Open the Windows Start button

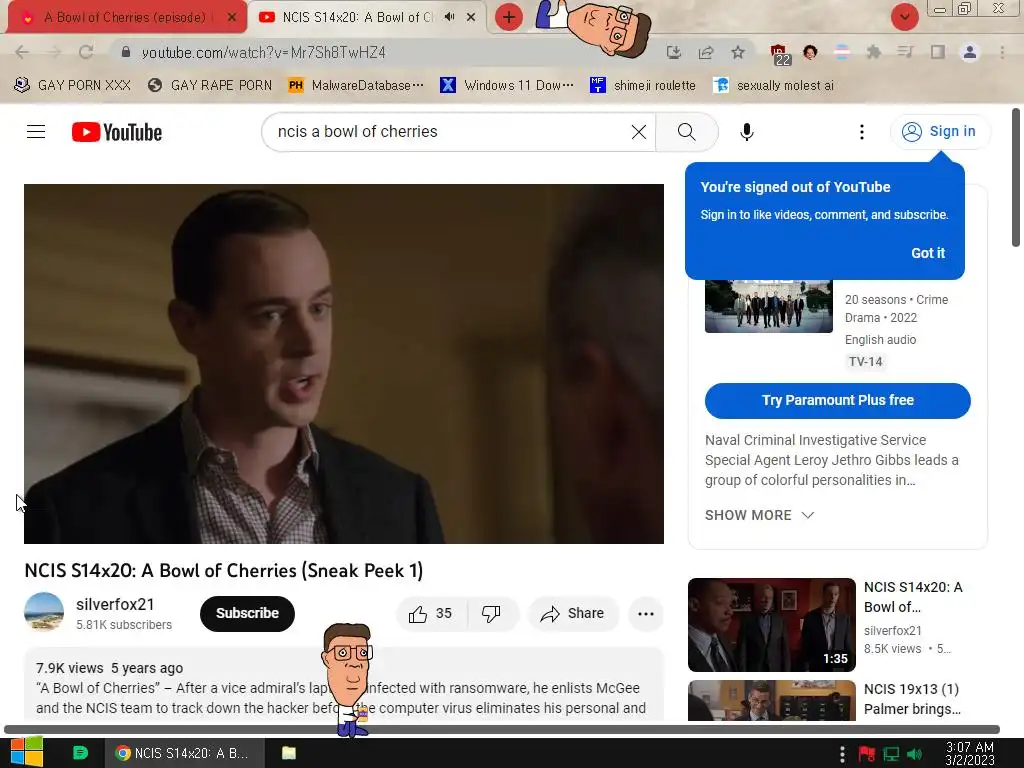coord(26,752)
